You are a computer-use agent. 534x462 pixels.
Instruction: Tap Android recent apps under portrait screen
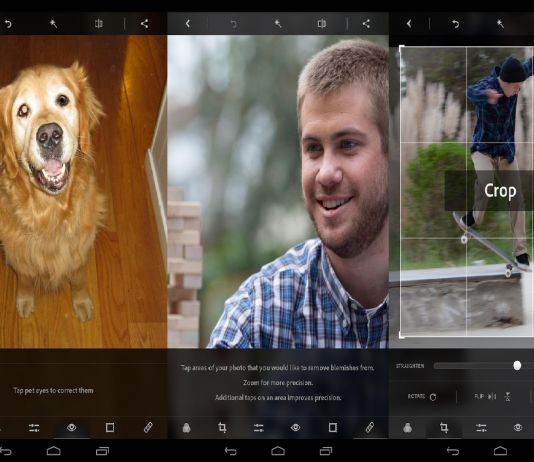click(326, 451)
